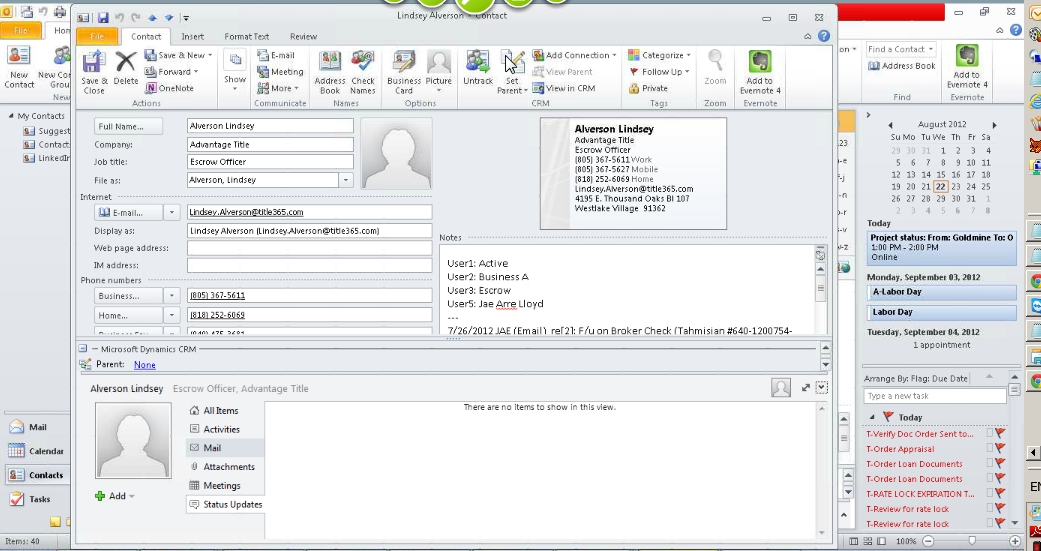This screenshot has width=1041, height=551.
Task: Delete the contact using the Delete icon
Action: pos(126,69)
